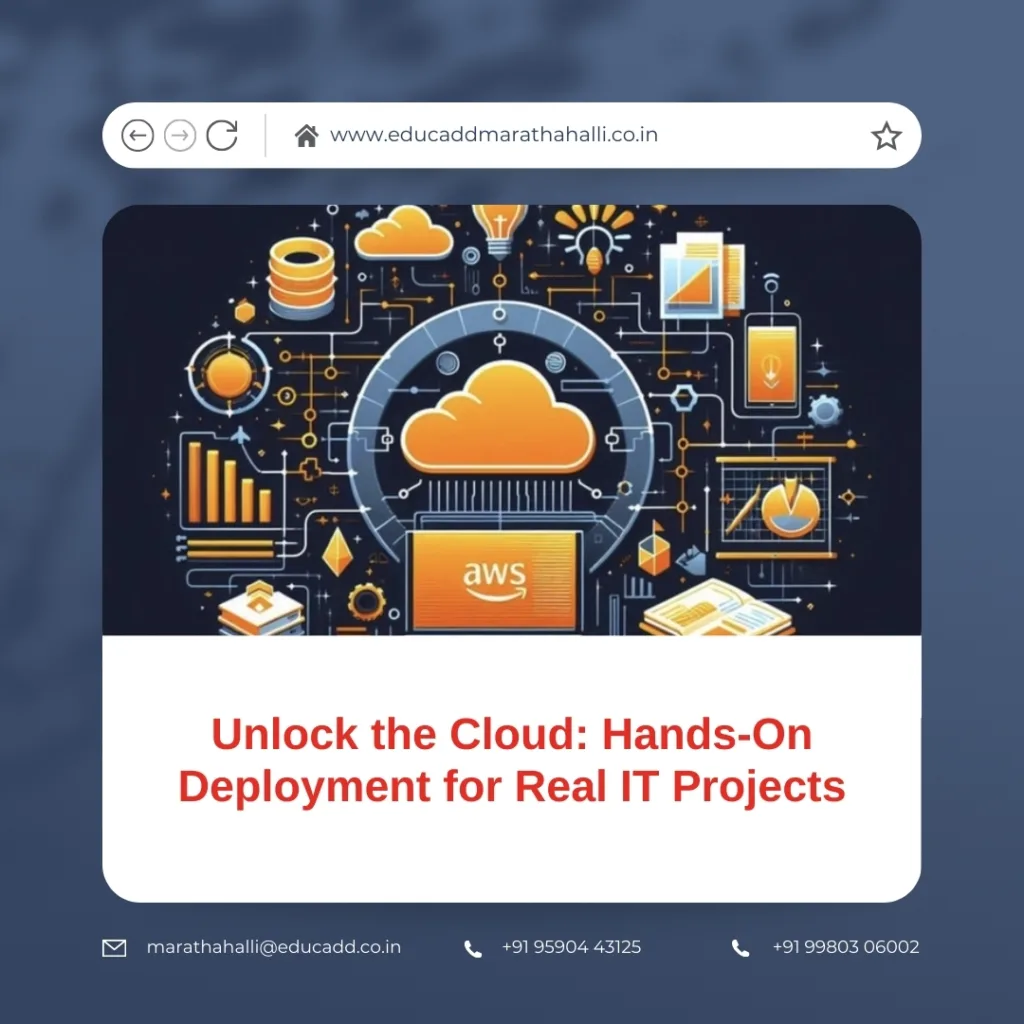Open the marathahalli@educadd.co.in email link
The image size is (1024, 1024).
[274, 947]
